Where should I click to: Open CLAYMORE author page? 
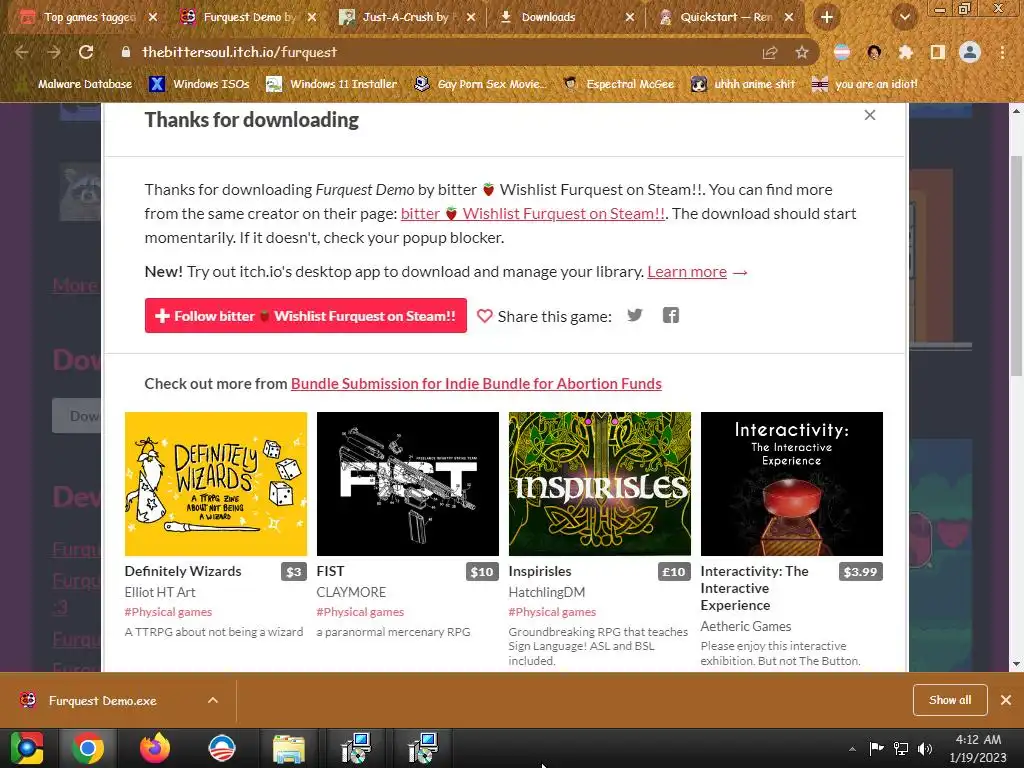click(x=351, y=592)
